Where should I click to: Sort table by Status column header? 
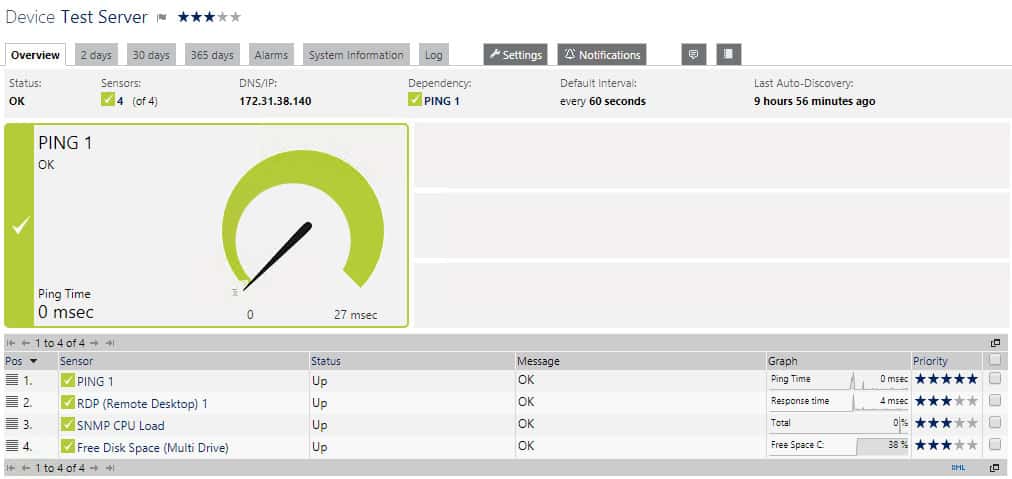(325, 362)
